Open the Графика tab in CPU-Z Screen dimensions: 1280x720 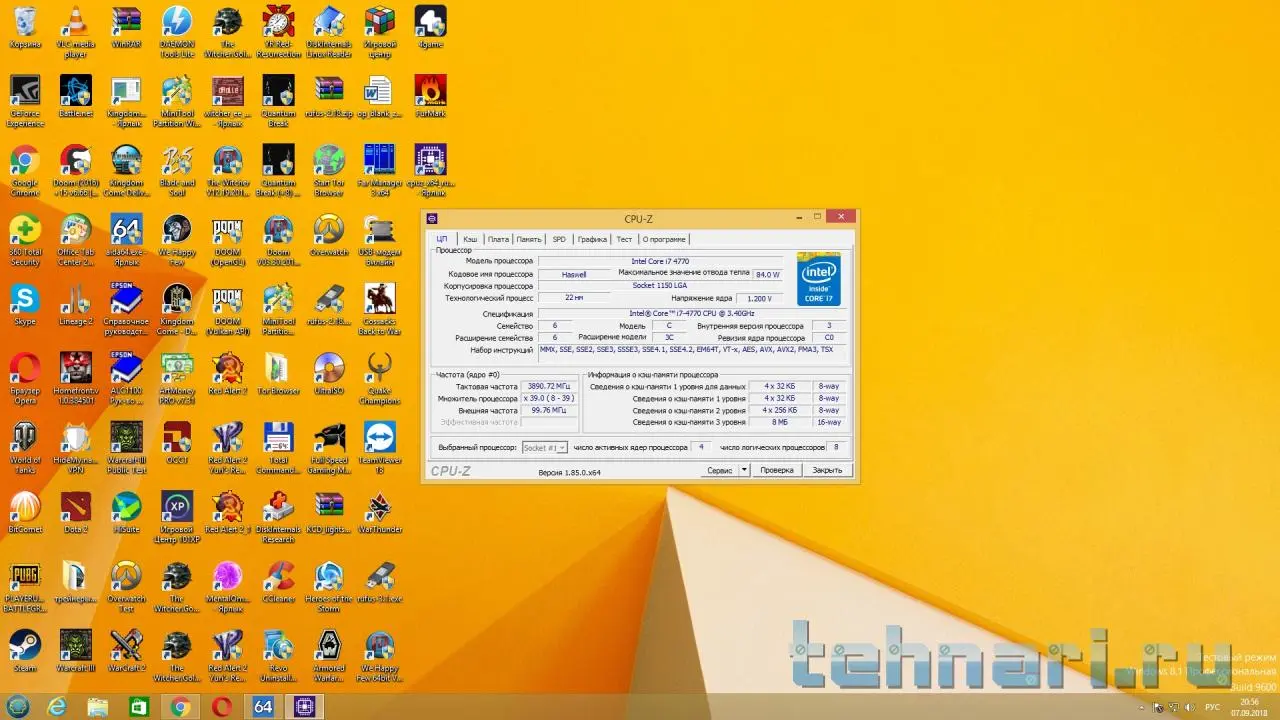click(592, 239)
